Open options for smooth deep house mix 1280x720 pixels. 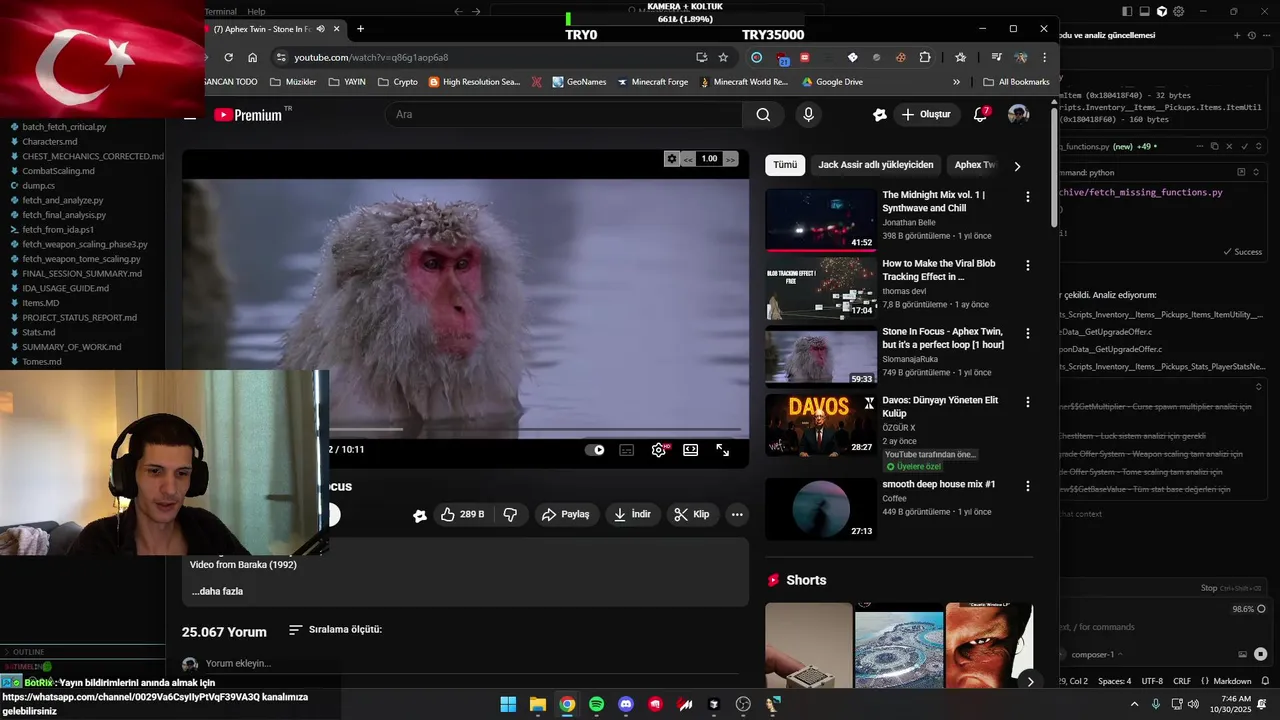[x=1027, y=486]
